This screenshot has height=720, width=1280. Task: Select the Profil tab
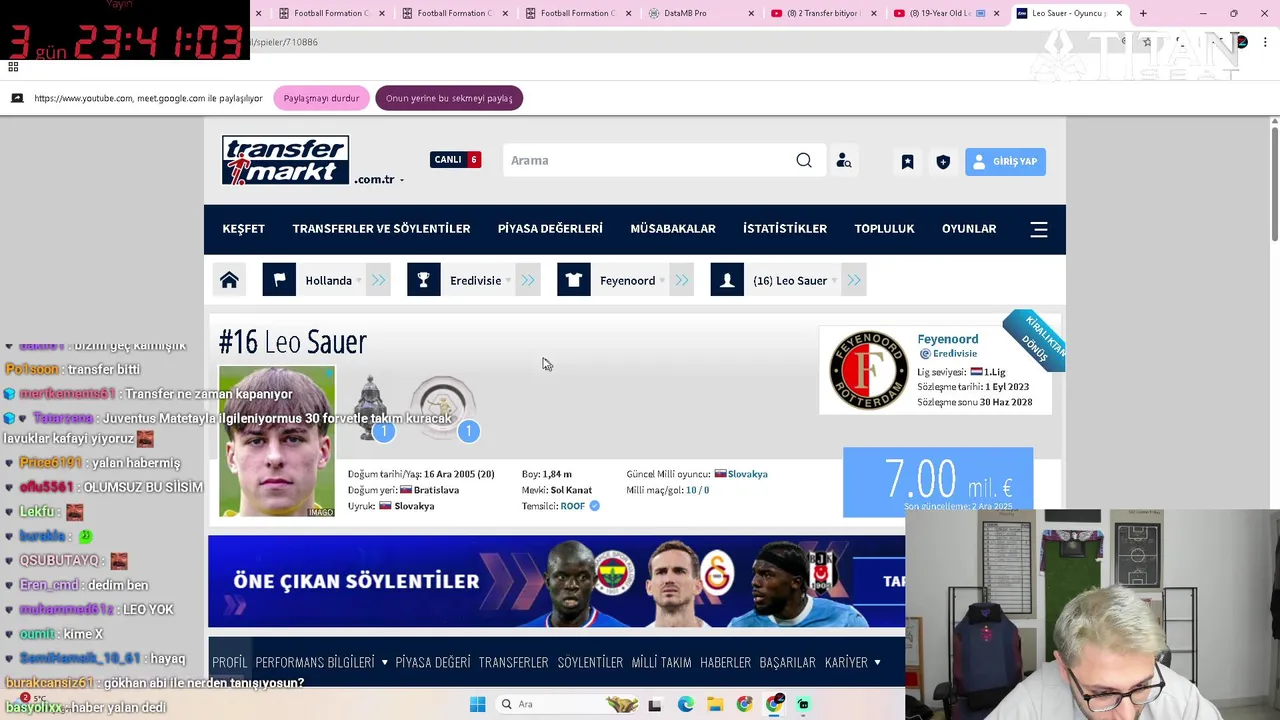pyautogui.click(x=229, y=662)
